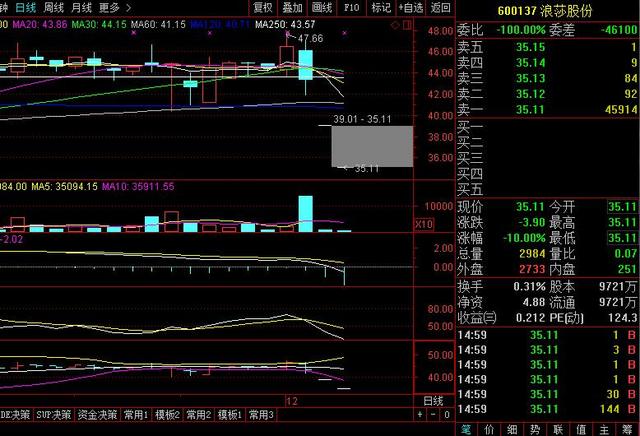Viewport: 640px width, 436px height.
Task: Click the tall cyan volume bar
Action: tap(306, 214)
